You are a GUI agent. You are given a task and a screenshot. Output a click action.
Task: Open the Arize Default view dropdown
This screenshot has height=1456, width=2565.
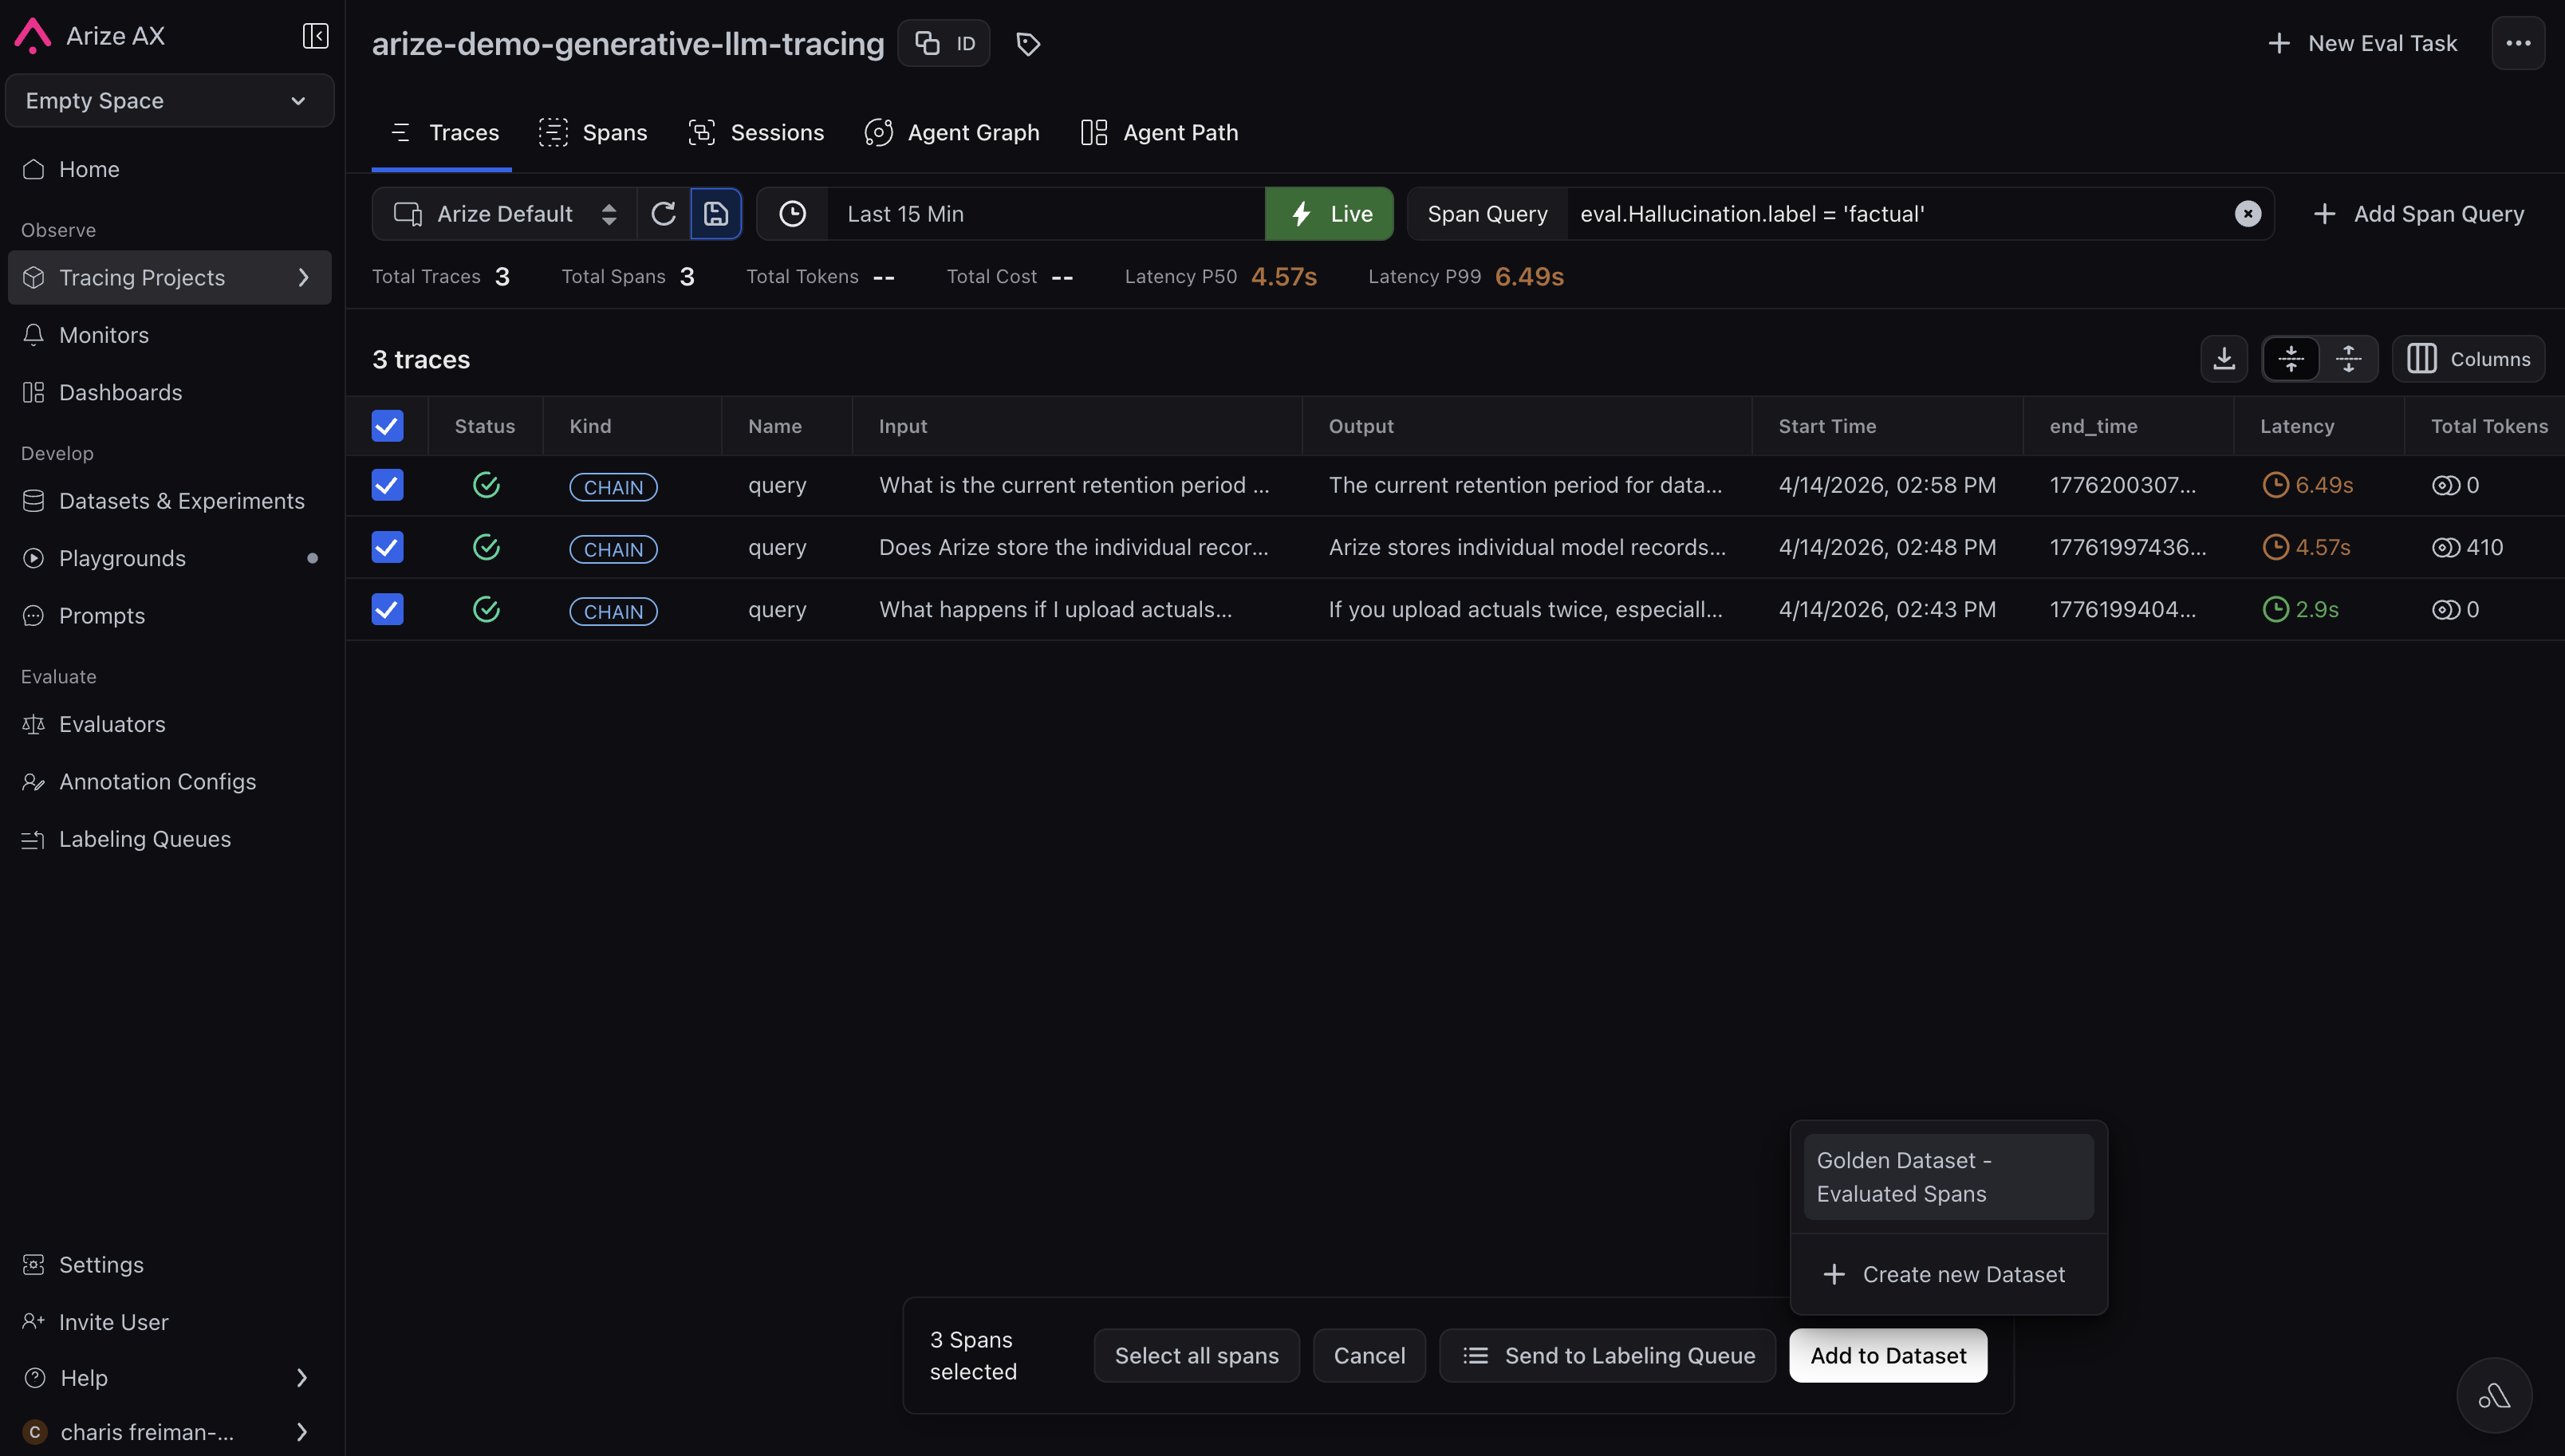click(x=504, y=214)
